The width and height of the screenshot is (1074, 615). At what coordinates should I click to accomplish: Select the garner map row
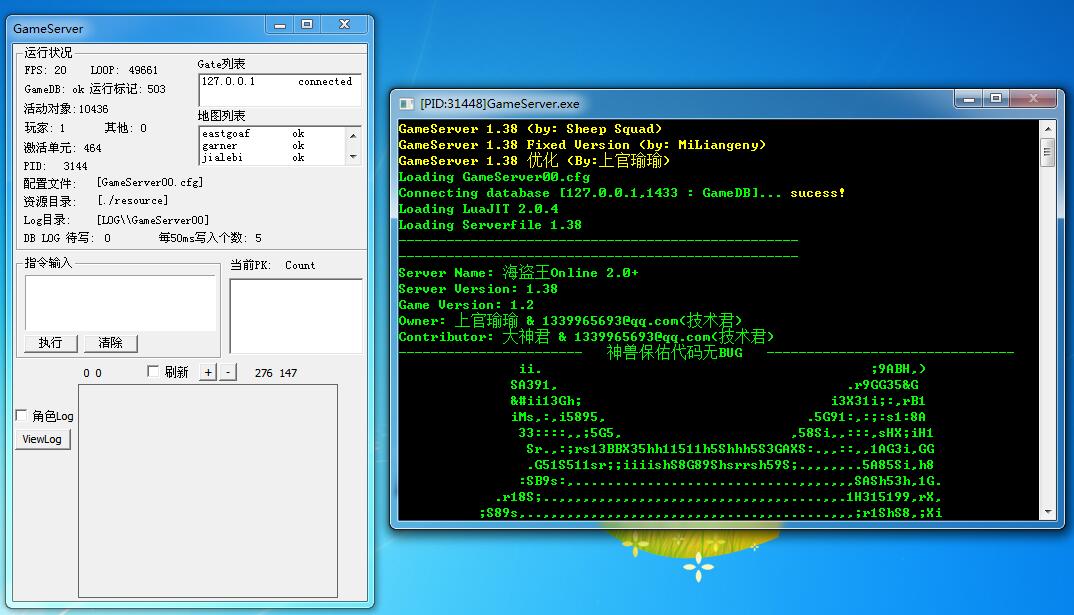pos(273,145)
